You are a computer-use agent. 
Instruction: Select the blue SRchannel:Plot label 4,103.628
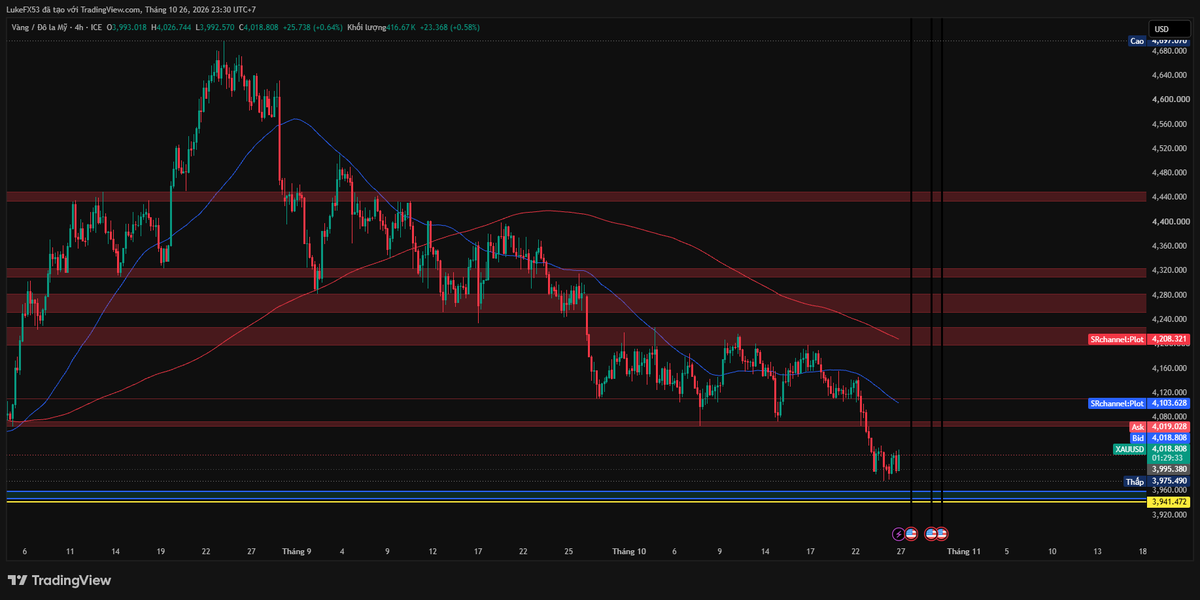(1139, 403)
